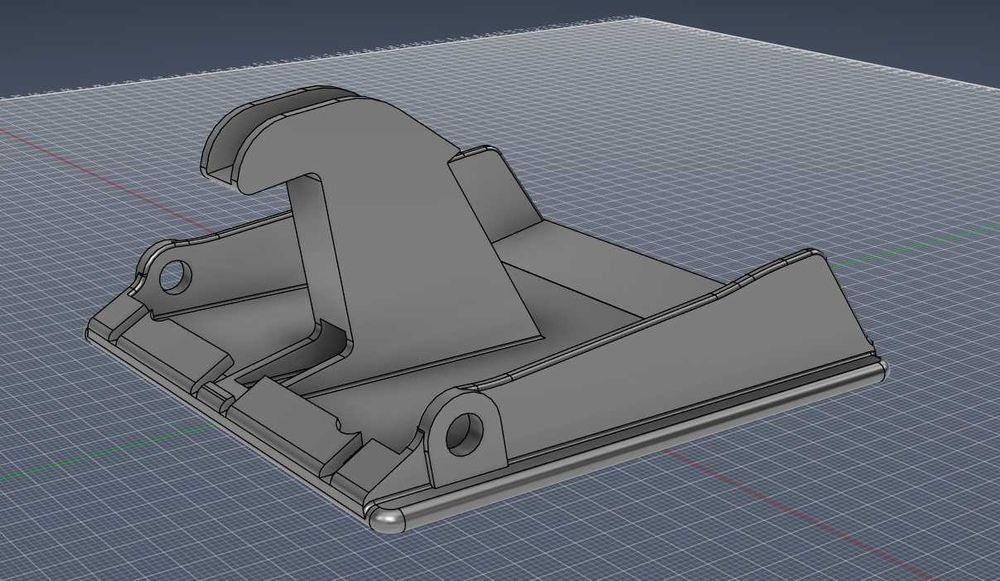
Task: Click the round hole in the left rear lug
Action: [x=175, y=276]
